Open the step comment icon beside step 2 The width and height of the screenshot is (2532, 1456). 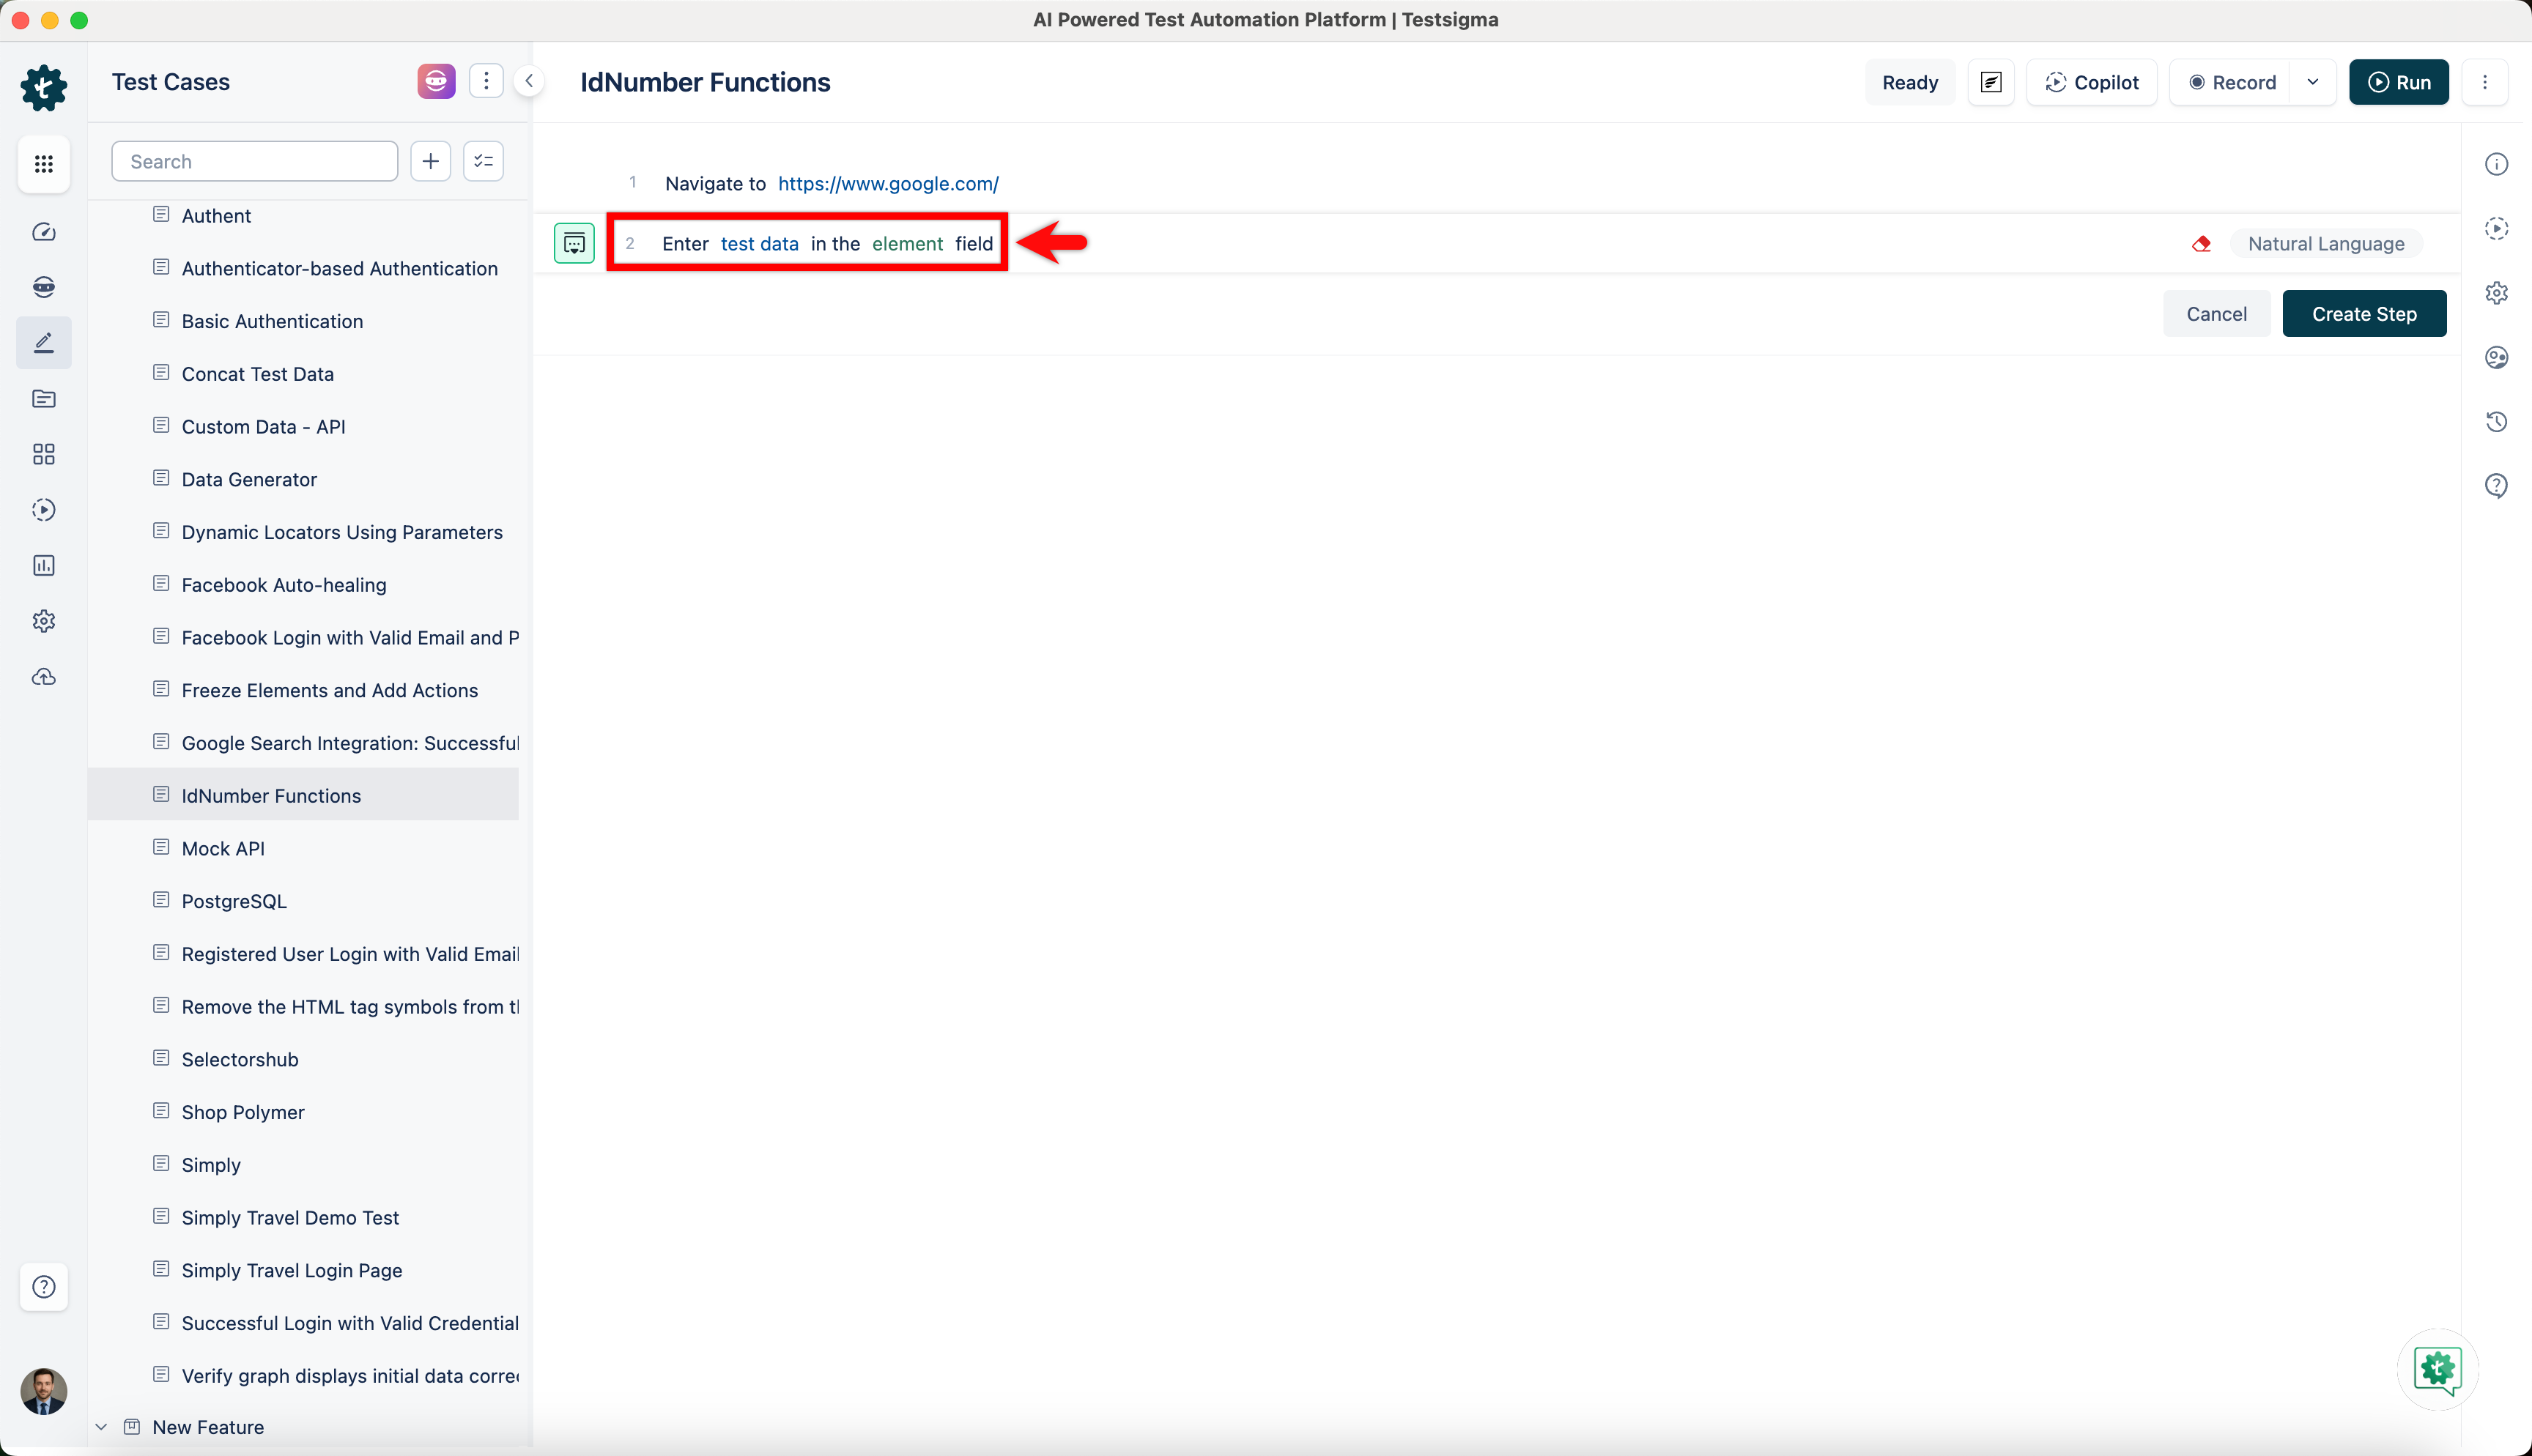pos(574,243)
